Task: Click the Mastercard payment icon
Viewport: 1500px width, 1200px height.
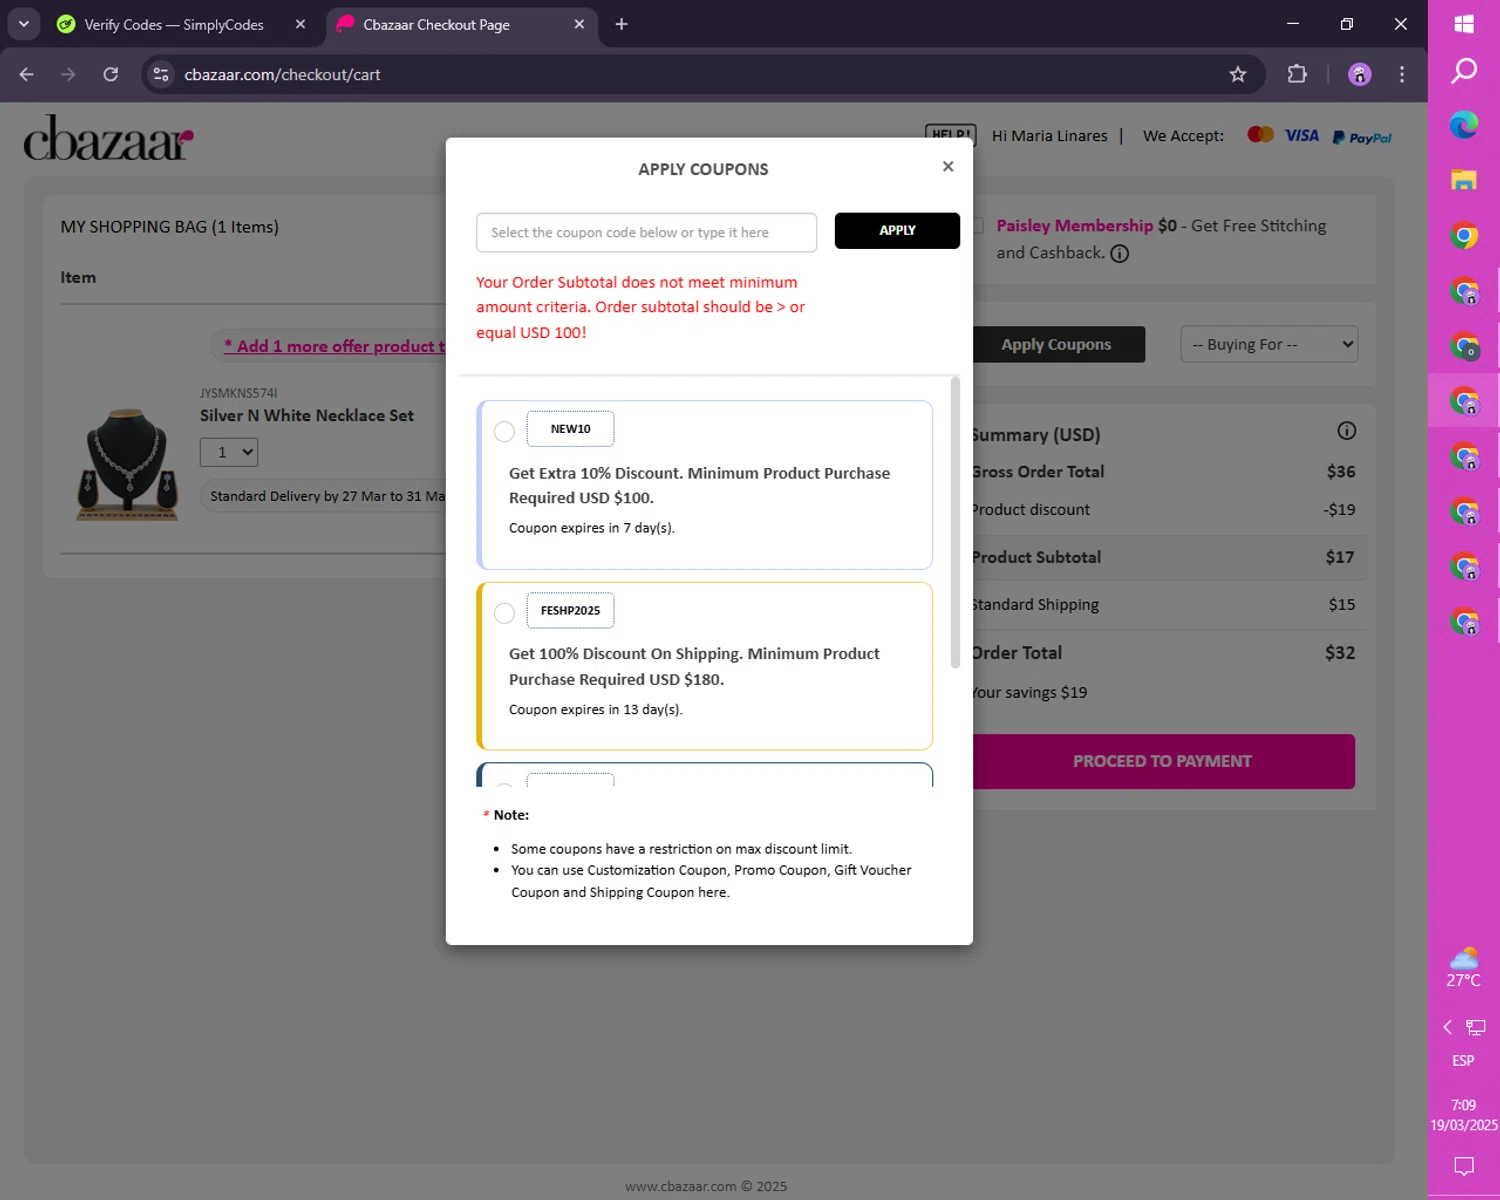Action: click(x=1260, y=134)
